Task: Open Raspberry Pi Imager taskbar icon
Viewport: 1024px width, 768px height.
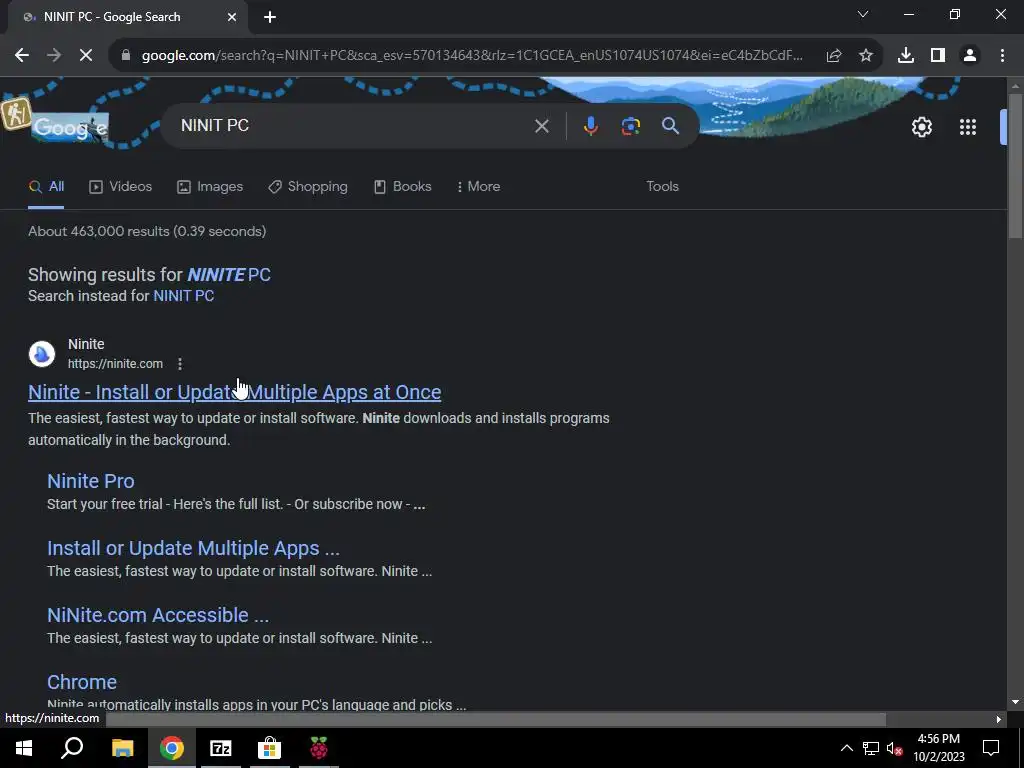Action: point(319,748)
